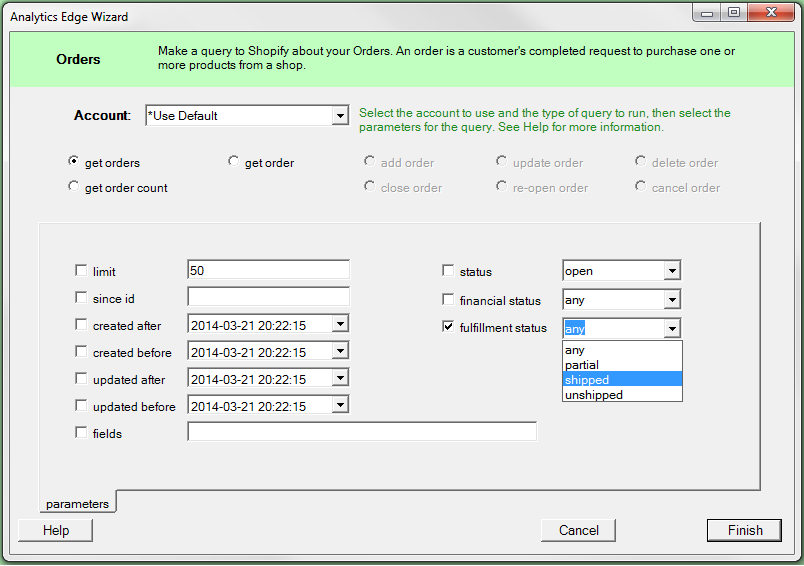
Task: Check the 'updated before' checkbox
Action: [x=81, y=406]
